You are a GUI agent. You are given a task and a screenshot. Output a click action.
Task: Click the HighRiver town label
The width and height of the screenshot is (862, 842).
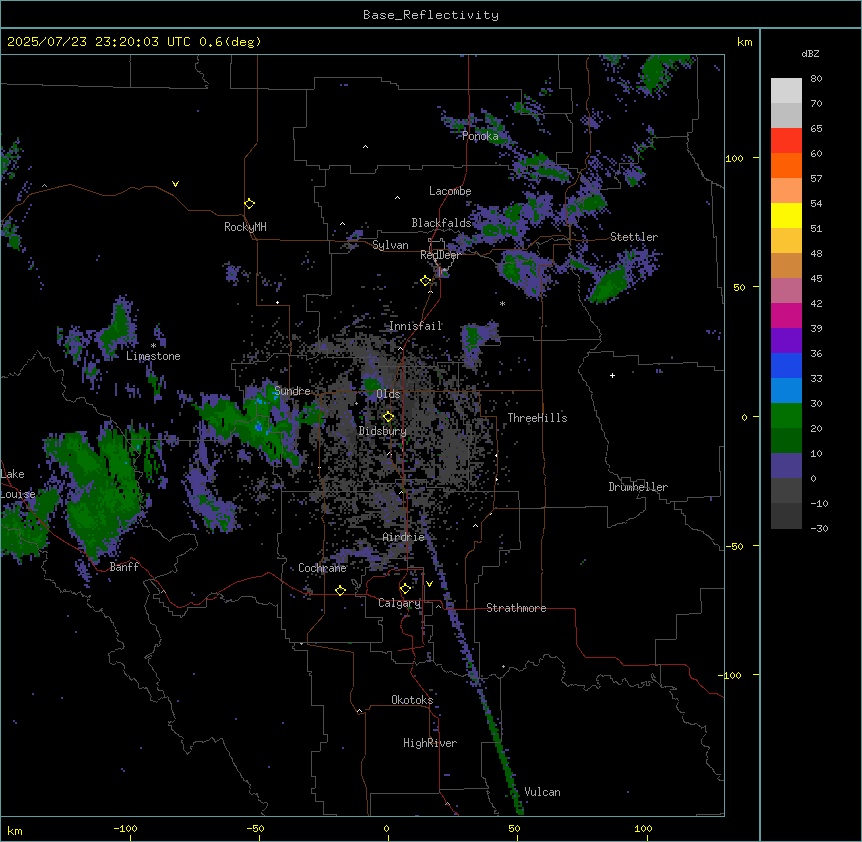[x=430, y=743]
